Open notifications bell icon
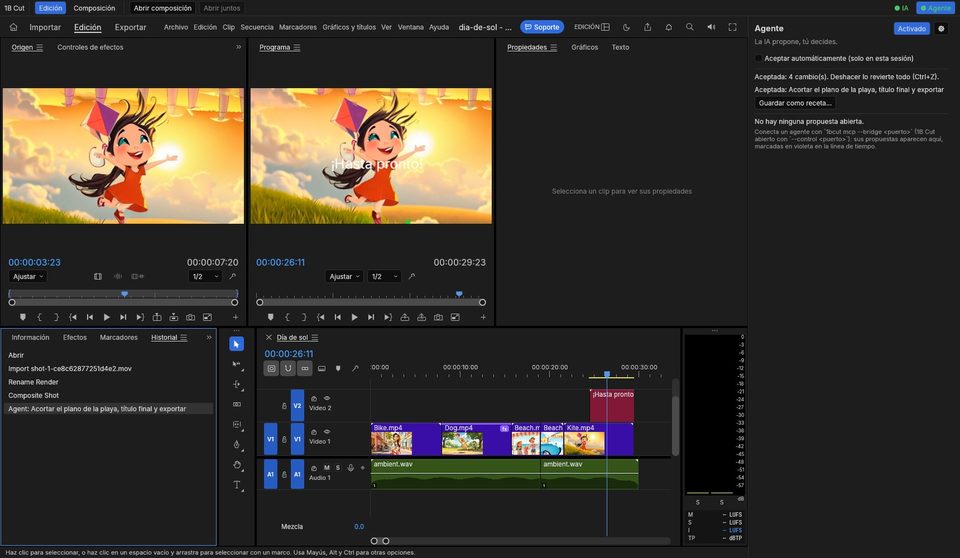Image resolution: width=960 pixels, height=558 pixels. click(669, 27)
